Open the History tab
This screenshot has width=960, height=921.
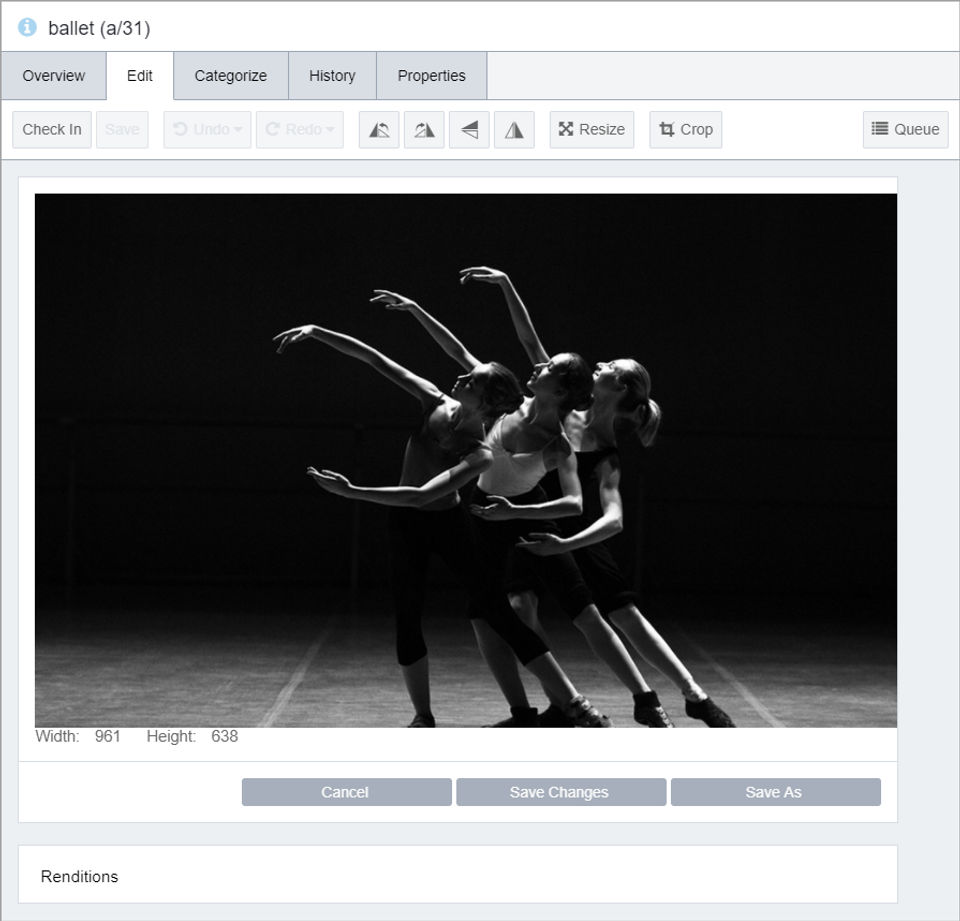click(x=332, y=76)
